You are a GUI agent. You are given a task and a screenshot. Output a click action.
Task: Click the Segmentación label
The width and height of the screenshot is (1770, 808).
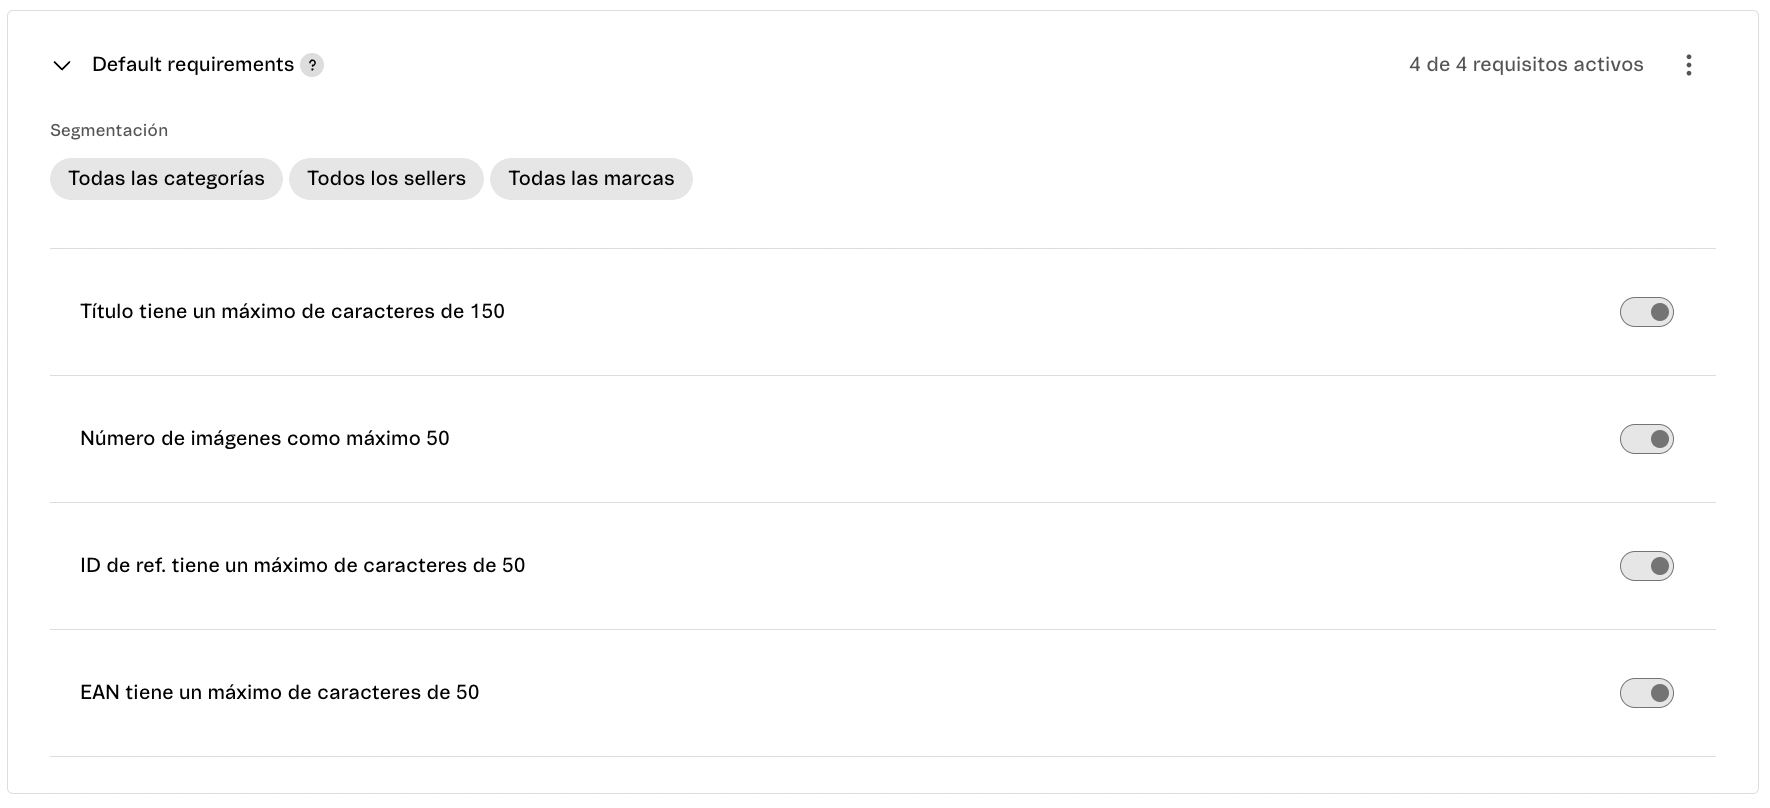[109, 129]
